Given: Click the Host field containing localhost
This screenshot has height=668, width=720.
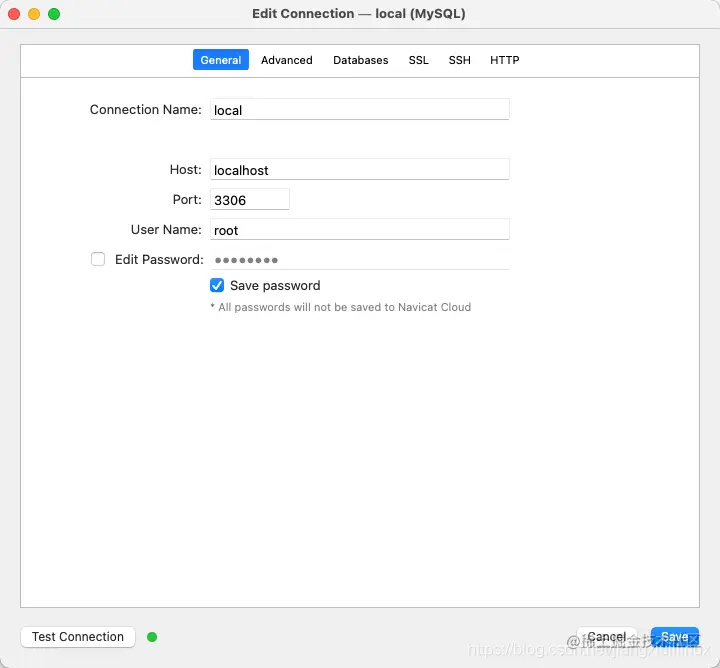Looking at the screenshot, I should (x=360, y=169).
